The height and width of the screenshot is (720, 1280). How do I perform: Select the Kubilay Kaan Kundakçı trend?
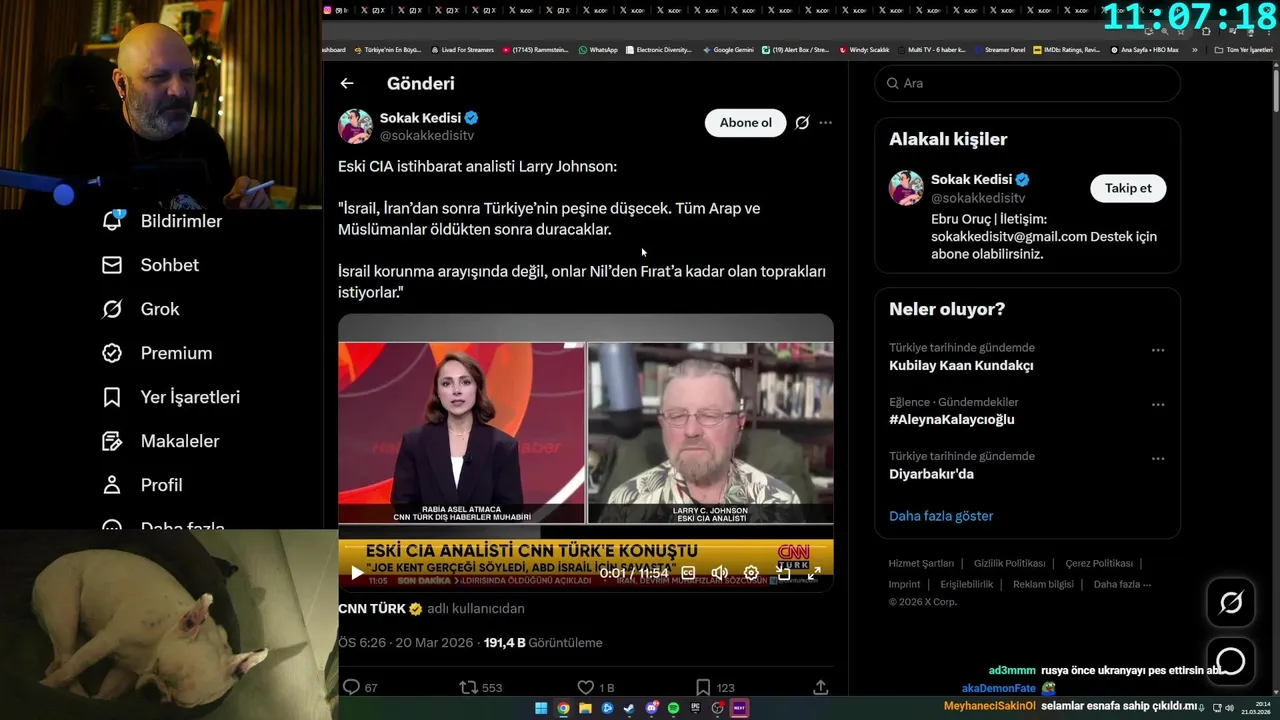[x=961, y=366]
